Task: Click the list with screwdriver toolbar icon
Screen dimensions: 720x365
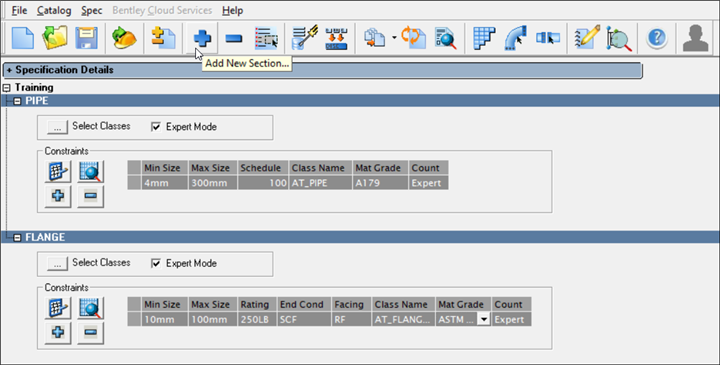Action: click(305, 38)
